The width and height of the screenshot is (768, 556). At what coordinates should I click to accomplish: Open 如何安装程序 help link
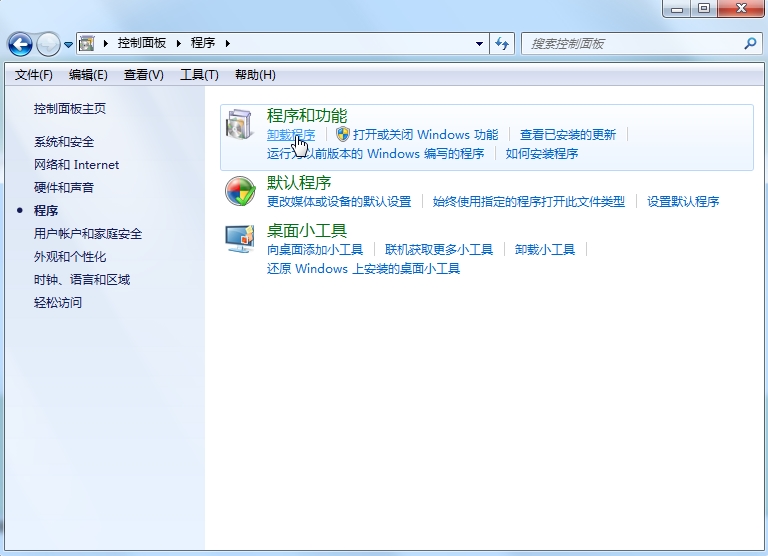[542, 154]
